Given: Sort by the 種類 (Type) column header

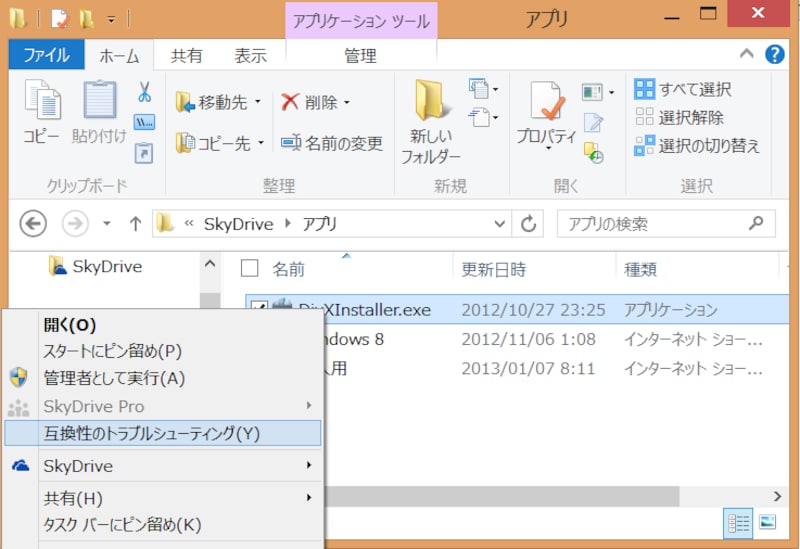Looking at the screenshot, I should (x=640, y=269).
